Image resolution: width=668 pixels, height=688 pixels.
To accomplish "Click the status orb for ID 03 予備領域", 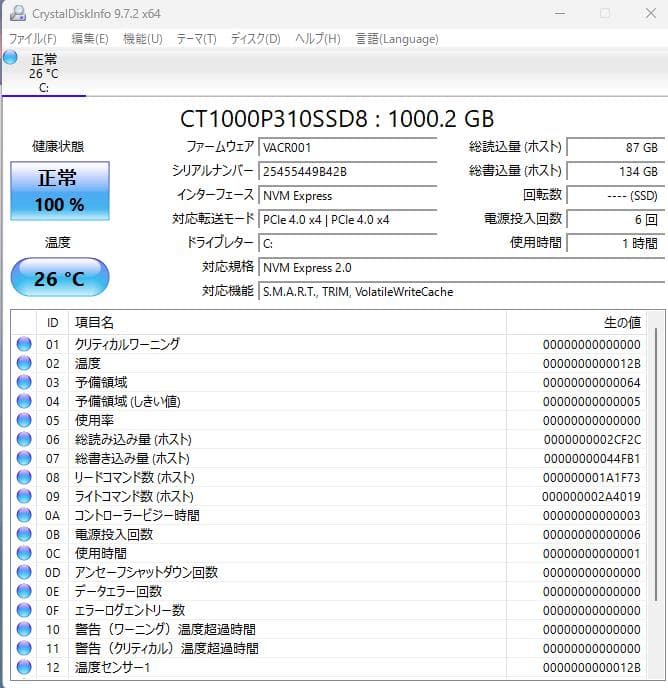I will pyautogui.click(x=24, y=383).
